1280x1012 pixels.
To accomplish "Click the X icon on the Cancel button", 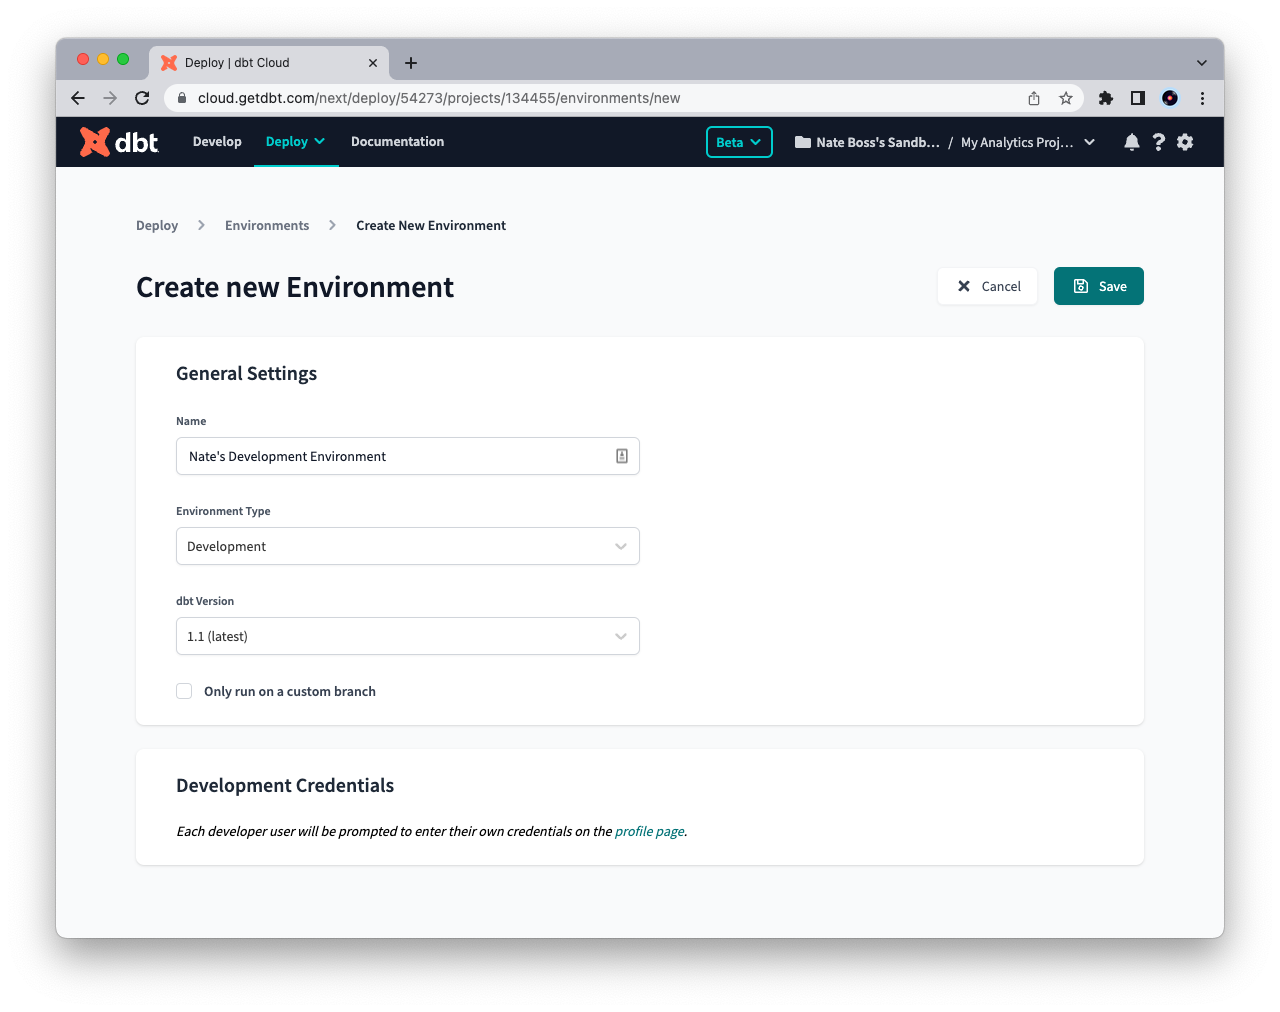I will 963,286.
